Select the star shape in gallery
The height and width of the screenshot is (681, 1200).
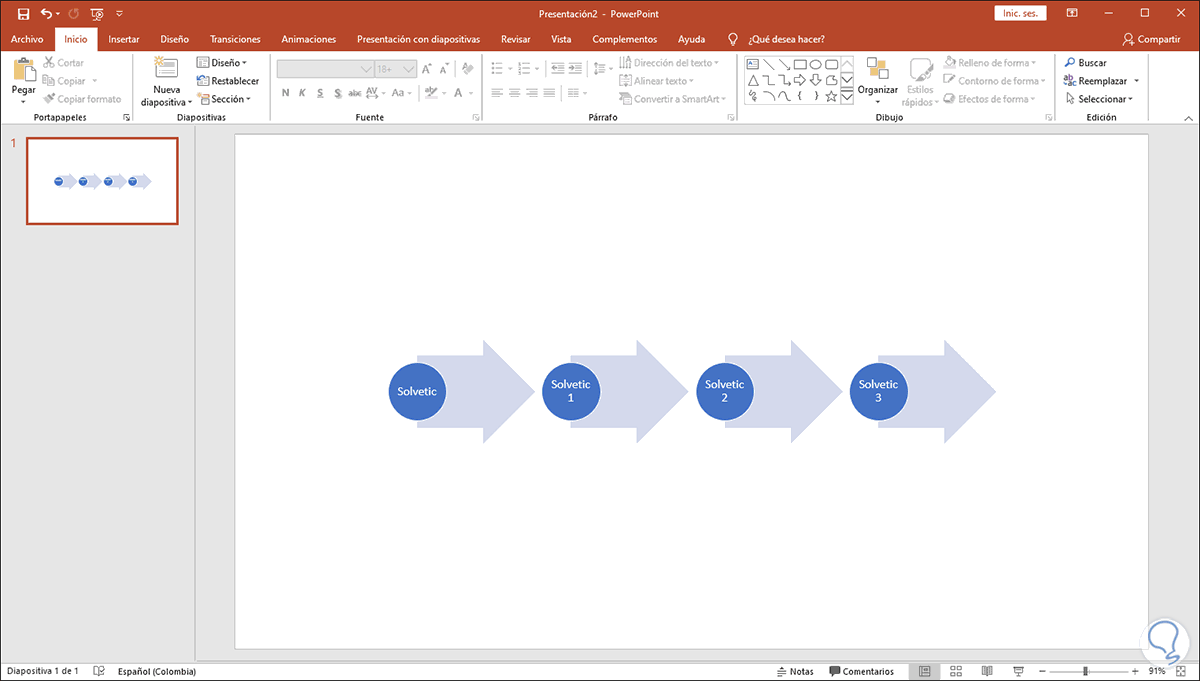click(831, 96)
